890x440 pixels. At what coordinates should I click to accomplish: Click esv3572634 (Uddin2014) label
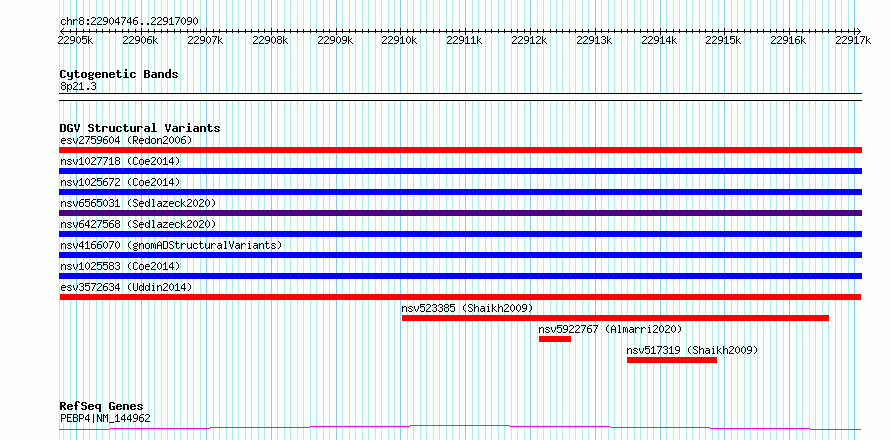(126, 287)
